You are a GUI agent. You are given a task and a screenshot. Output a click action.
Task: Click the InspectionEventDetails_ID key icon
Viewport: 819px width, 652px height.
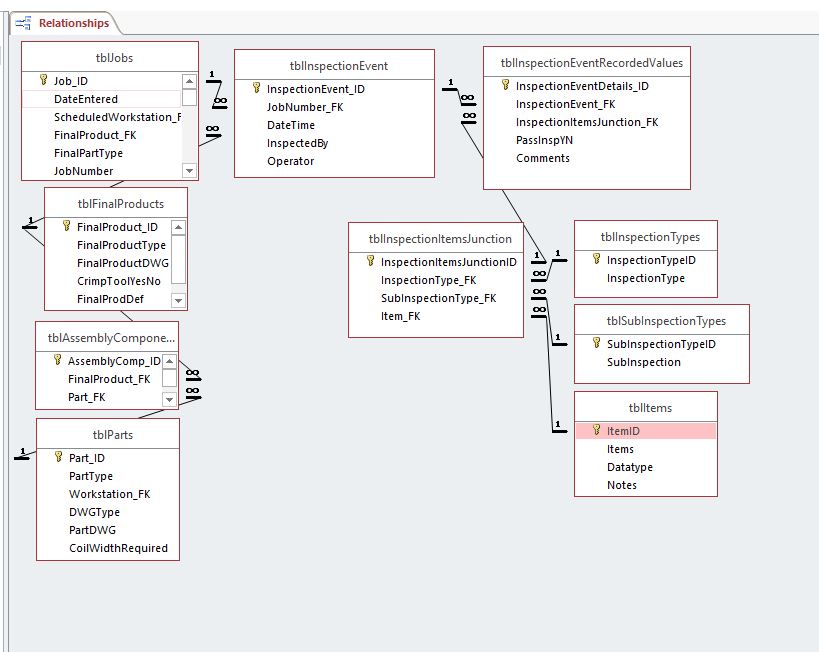pos(506,85)
